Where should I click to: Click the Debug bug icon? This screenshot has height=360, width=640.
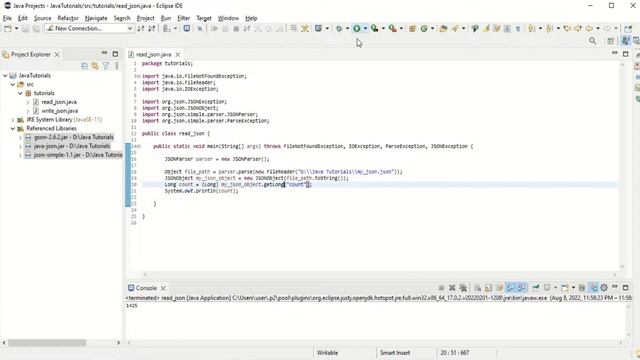click(x=339, y=29)
